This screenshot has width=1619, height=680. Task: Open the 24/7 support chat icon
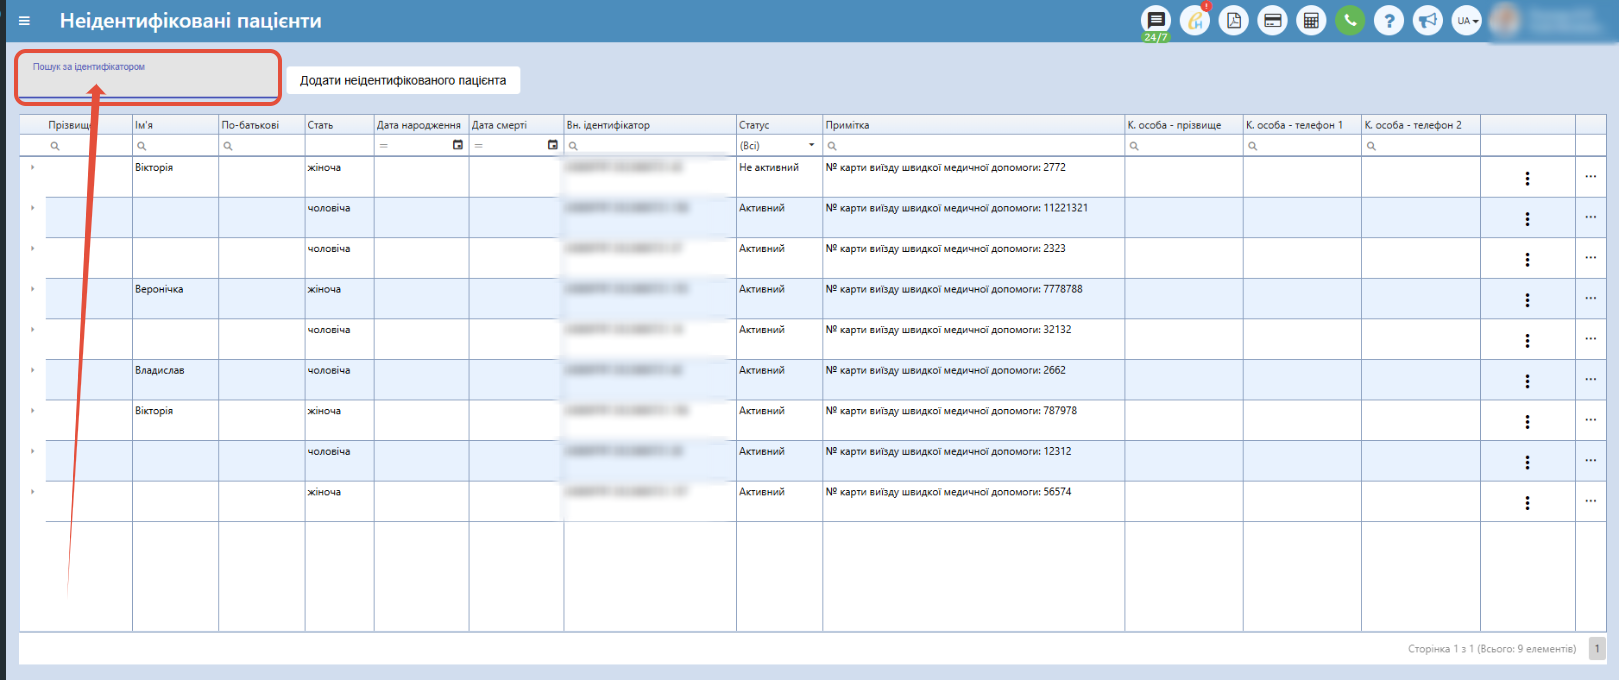pyautogui.click(x=1156, y=20)
